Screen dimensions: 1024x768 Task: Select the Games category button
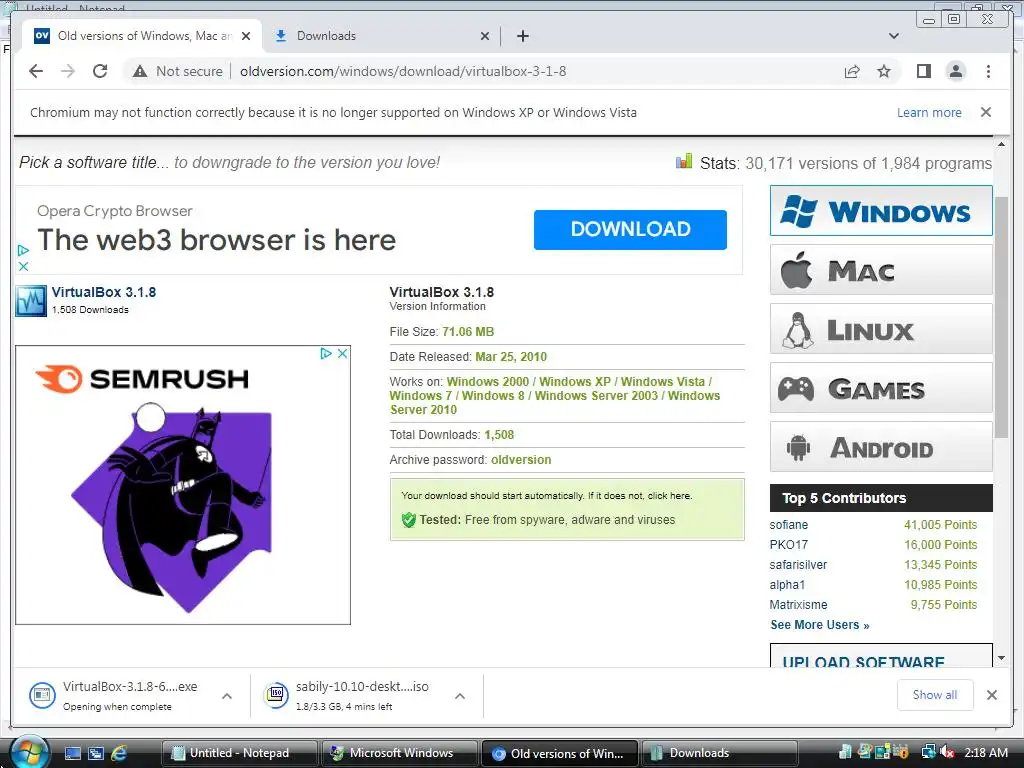[x=881, y=388]
